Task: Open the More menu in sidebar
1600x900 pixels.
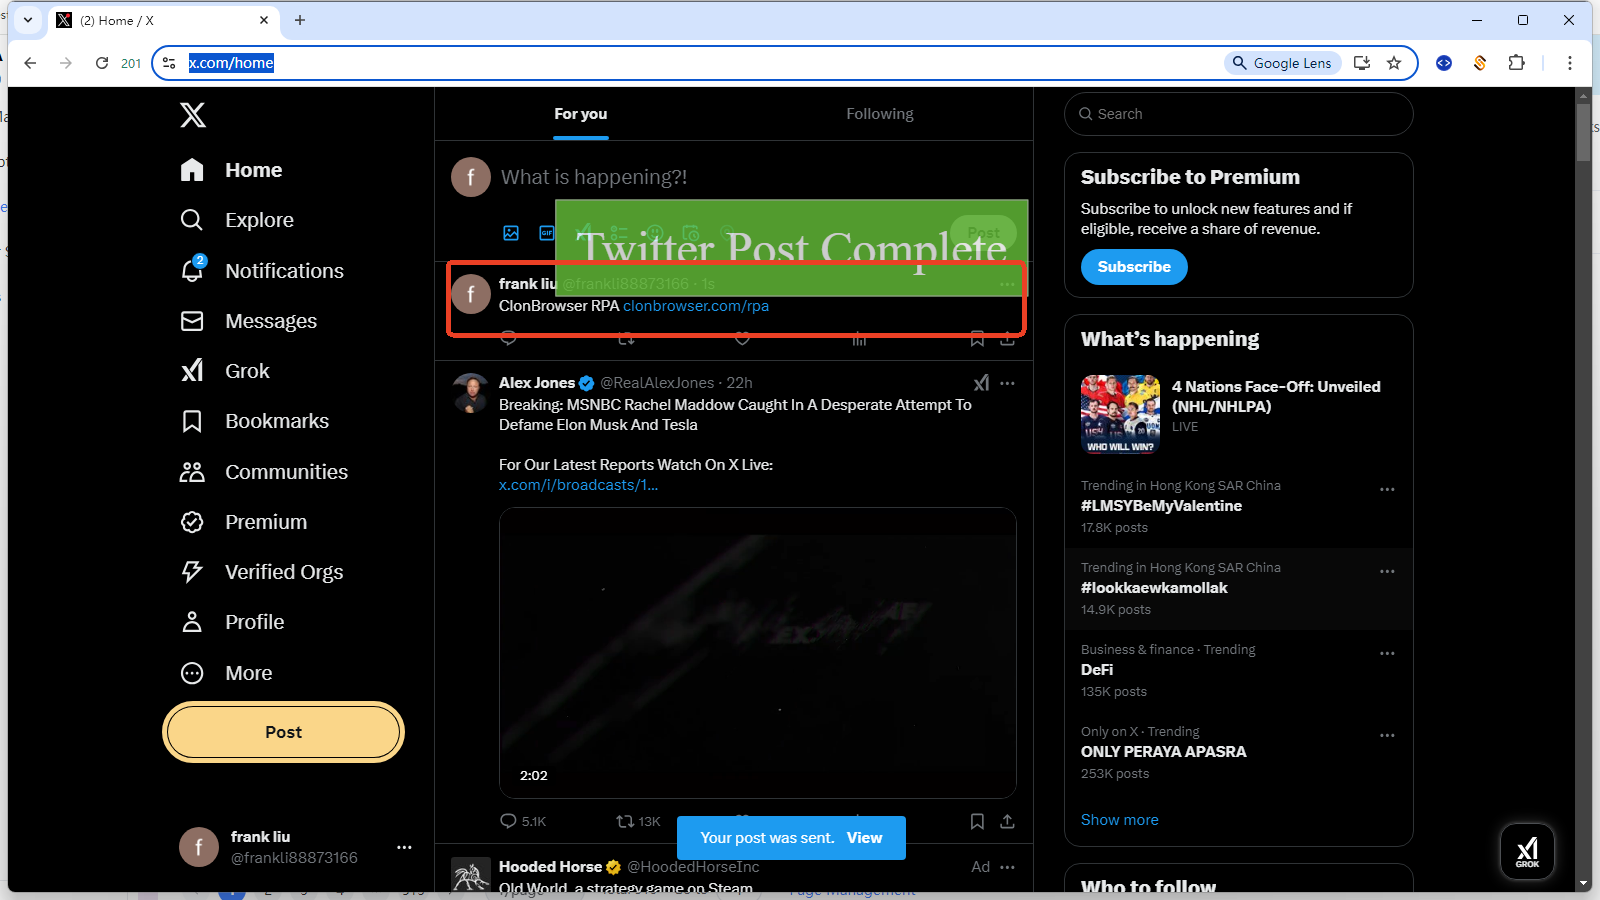Action: coord(226,673)
